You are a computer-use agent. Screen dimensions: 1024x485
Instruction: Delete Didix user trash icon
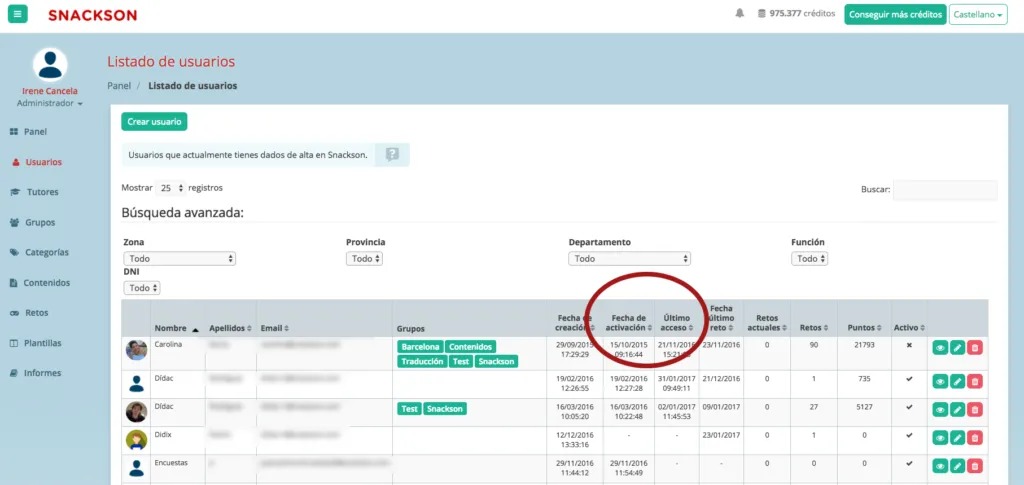point(974,437)
